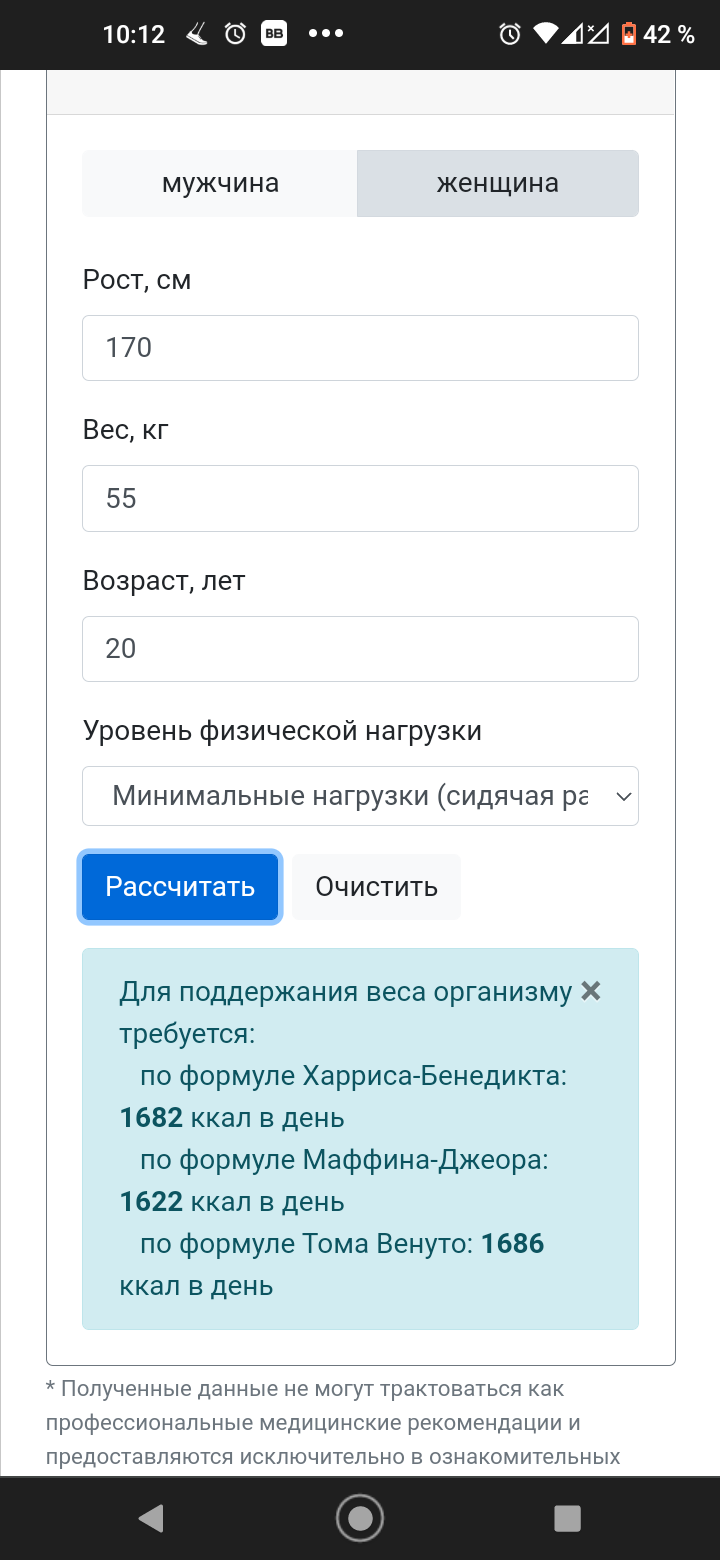Viewport: 720px width, 1560px height.
Task: Tap the BB notification icon
Action: tap(274, 34)
